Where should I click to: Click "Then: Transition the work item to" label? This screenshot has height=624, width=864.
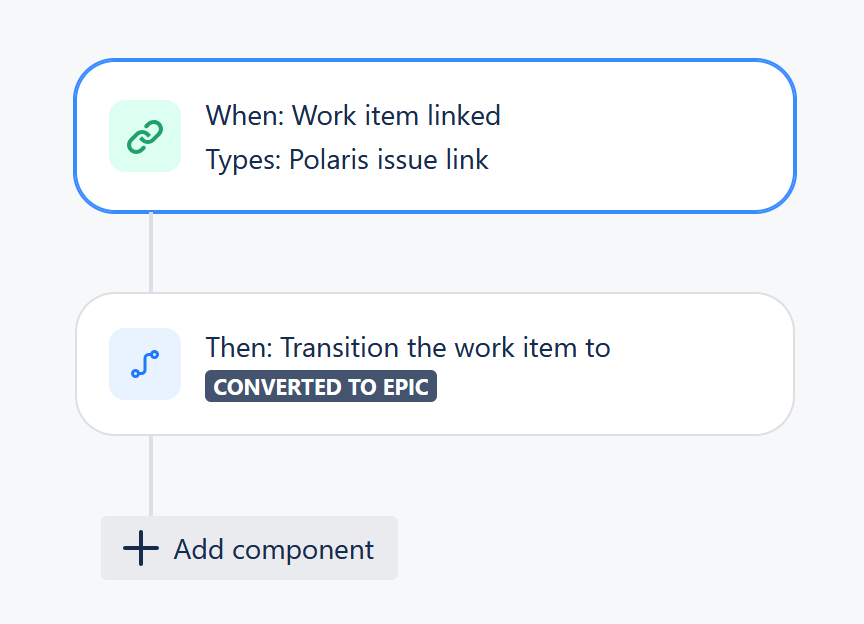point(408,348)
